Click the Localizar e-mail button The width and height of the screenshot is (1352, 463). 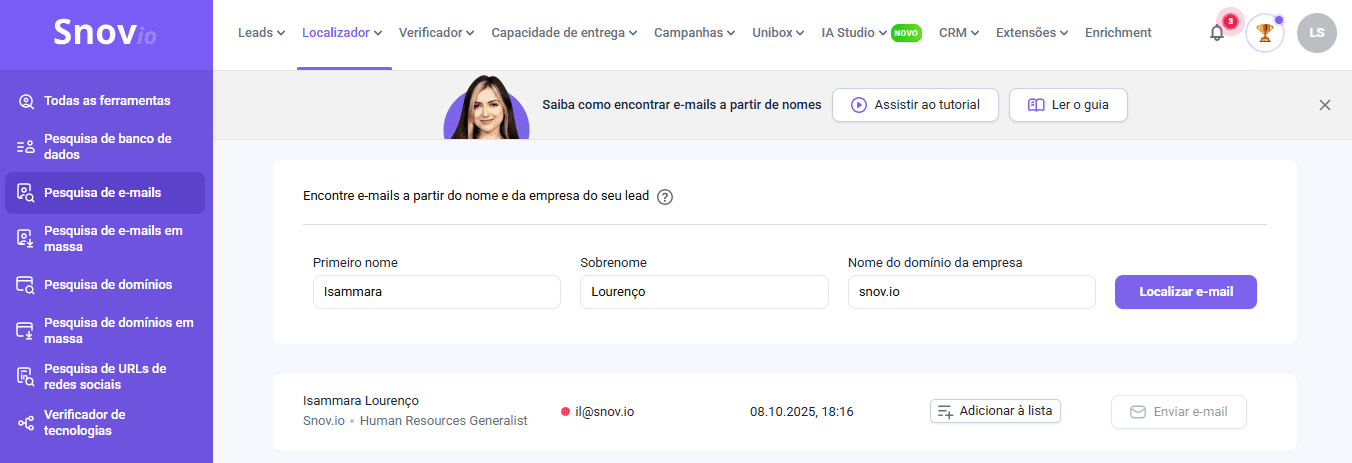point(1185,292)
